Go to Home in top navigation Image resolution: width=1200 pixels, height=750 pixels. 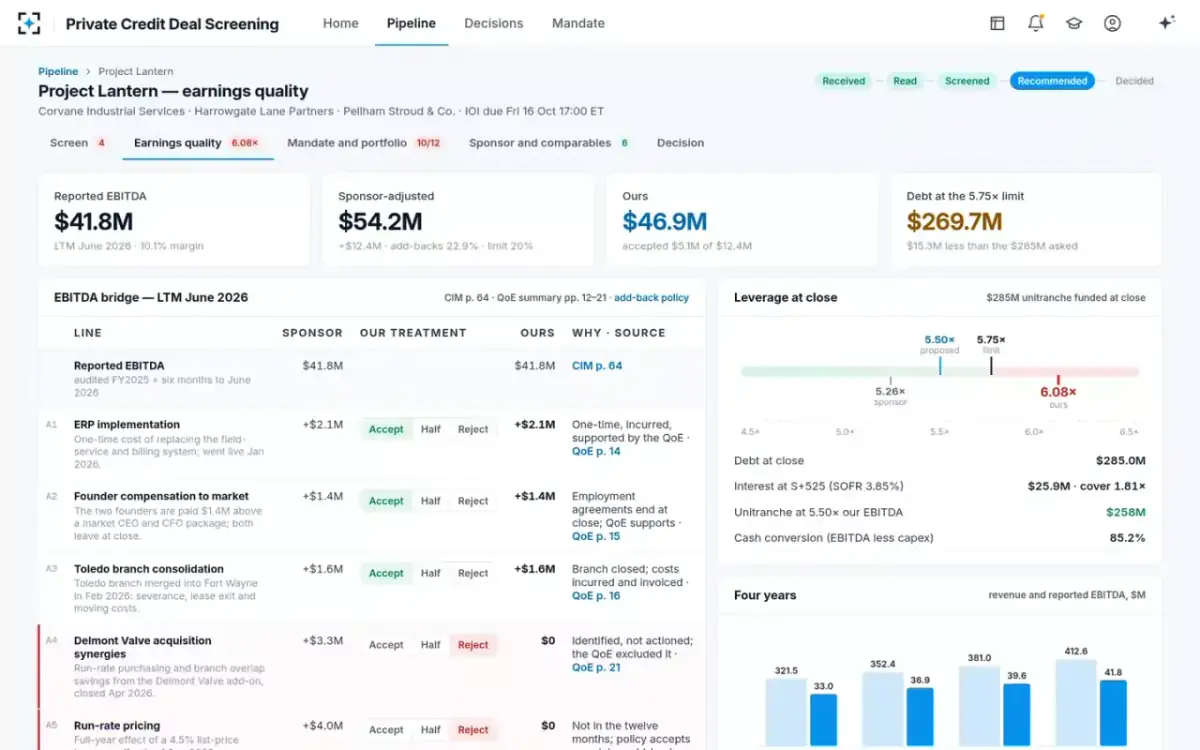coord(340,23)
